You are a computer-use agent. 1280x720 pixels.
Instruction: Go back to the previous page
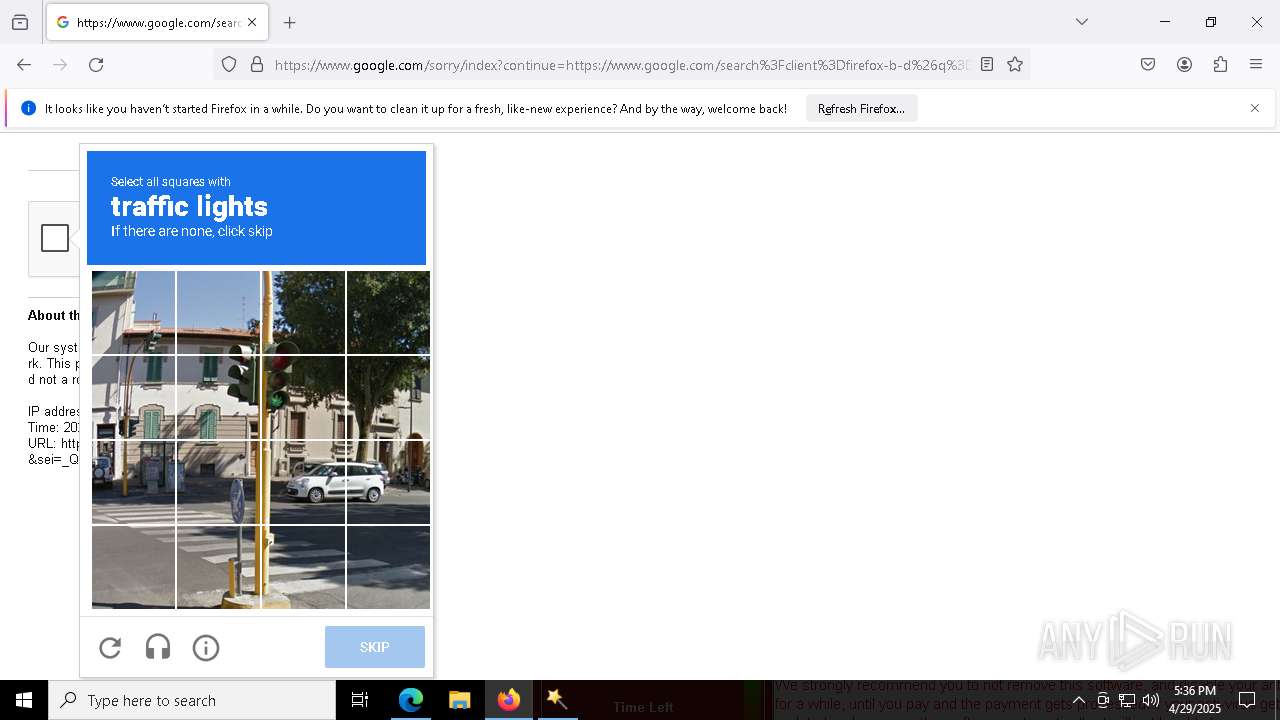(x=24, y=65)
